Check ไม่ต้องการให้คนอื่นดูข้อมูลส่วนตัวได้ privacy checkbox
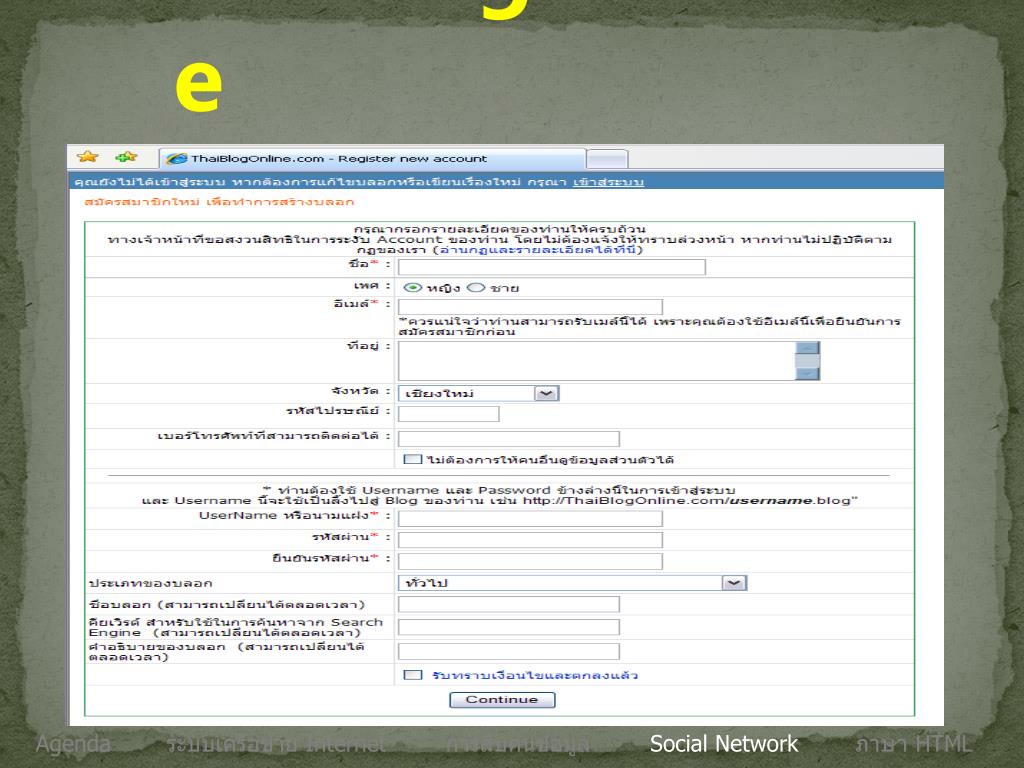This screenshot has width=1024, height=768. click(413, 459)
